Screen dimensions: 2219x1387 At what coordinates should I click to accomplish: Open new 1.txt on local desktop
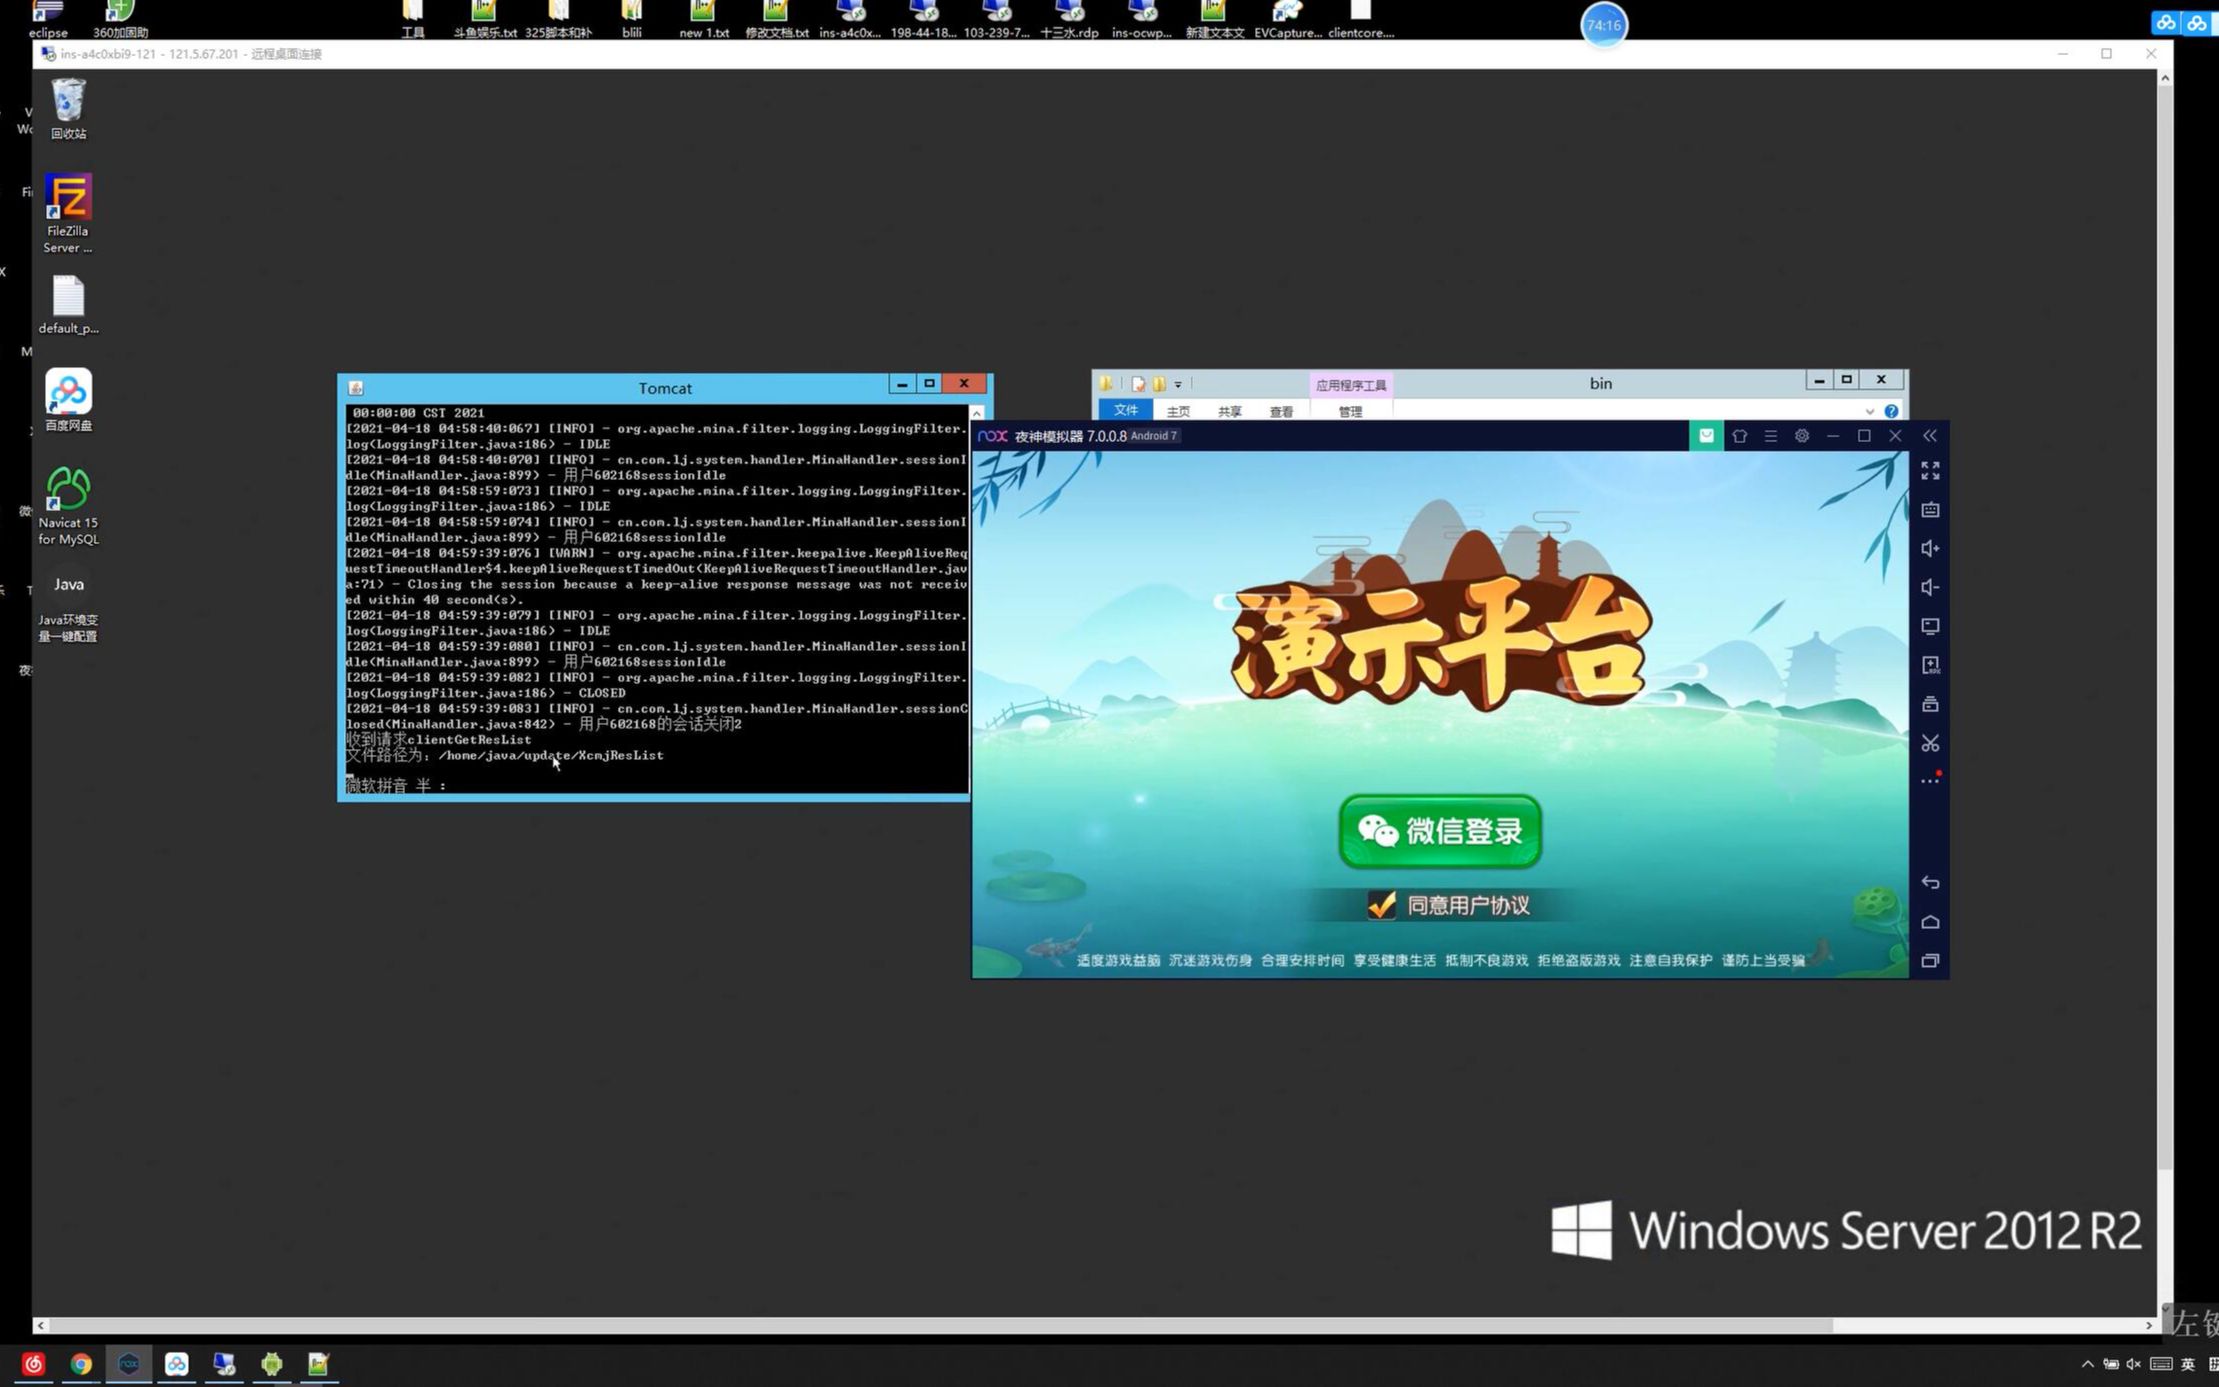tap(703, 20)
